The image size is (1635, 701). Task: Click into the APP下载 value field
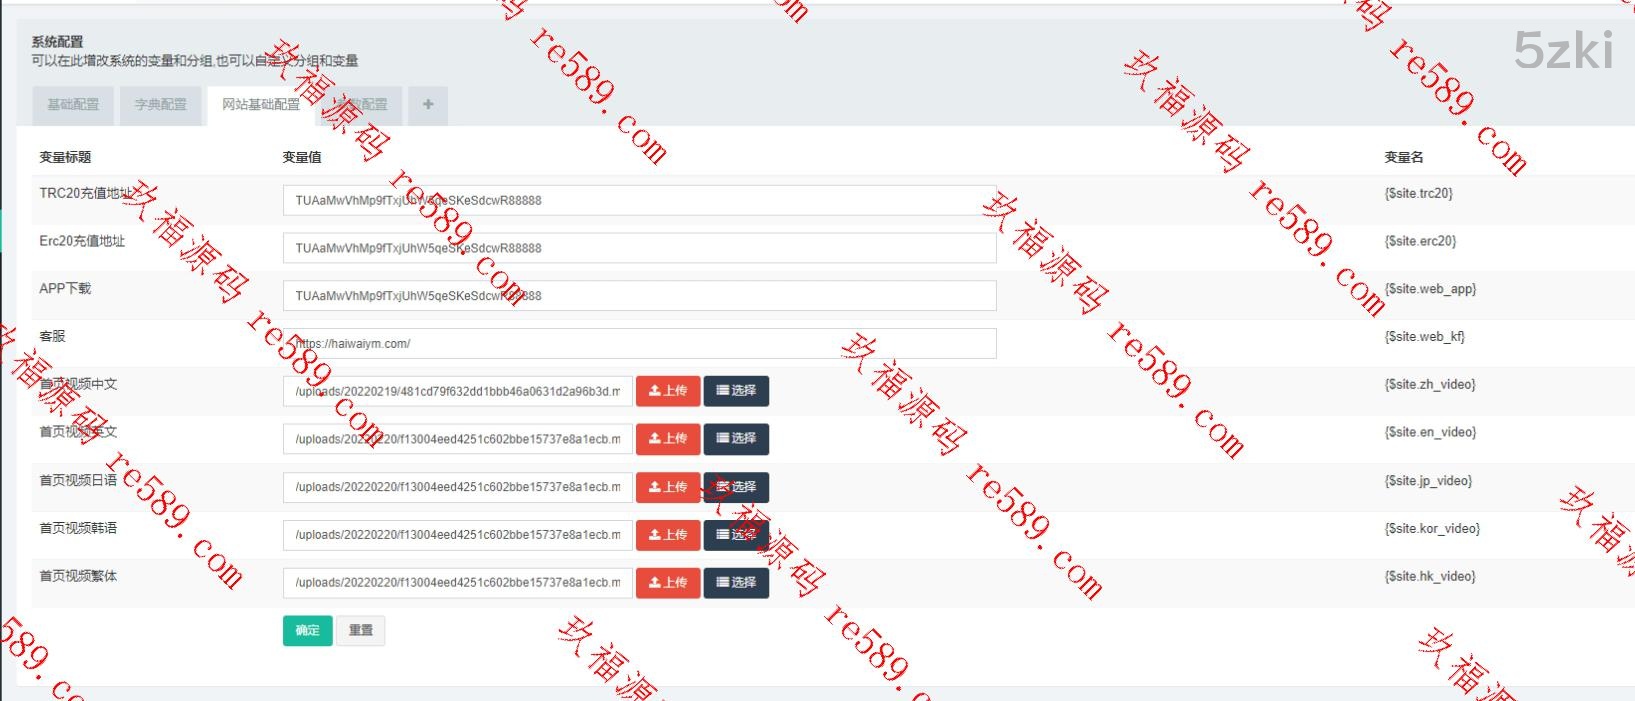(638, 296)
